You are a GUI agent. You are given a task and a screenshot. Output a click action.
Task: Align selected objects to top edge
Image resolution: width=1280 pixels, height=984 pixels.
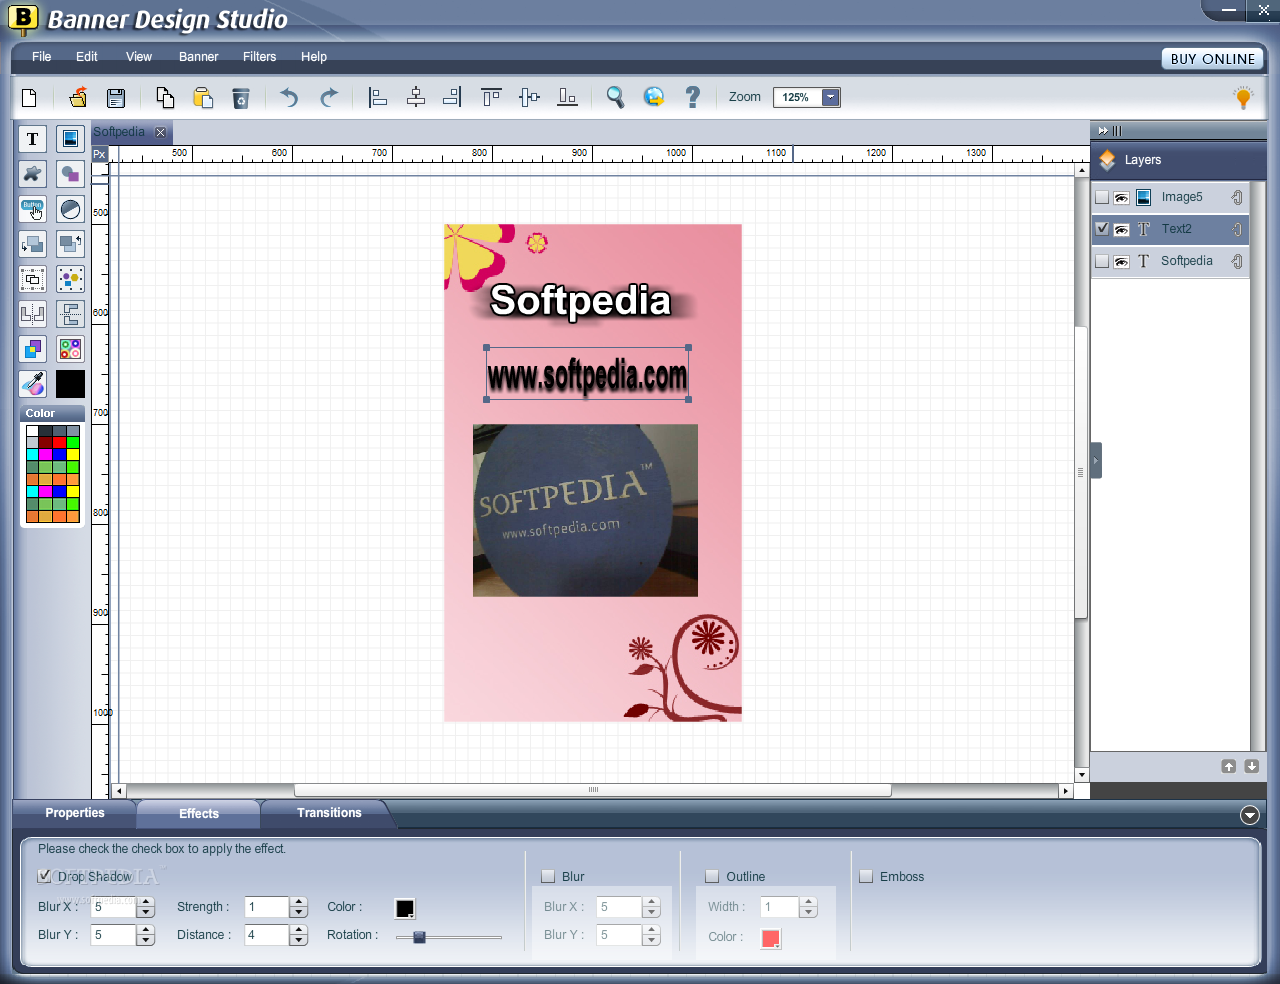491,97
